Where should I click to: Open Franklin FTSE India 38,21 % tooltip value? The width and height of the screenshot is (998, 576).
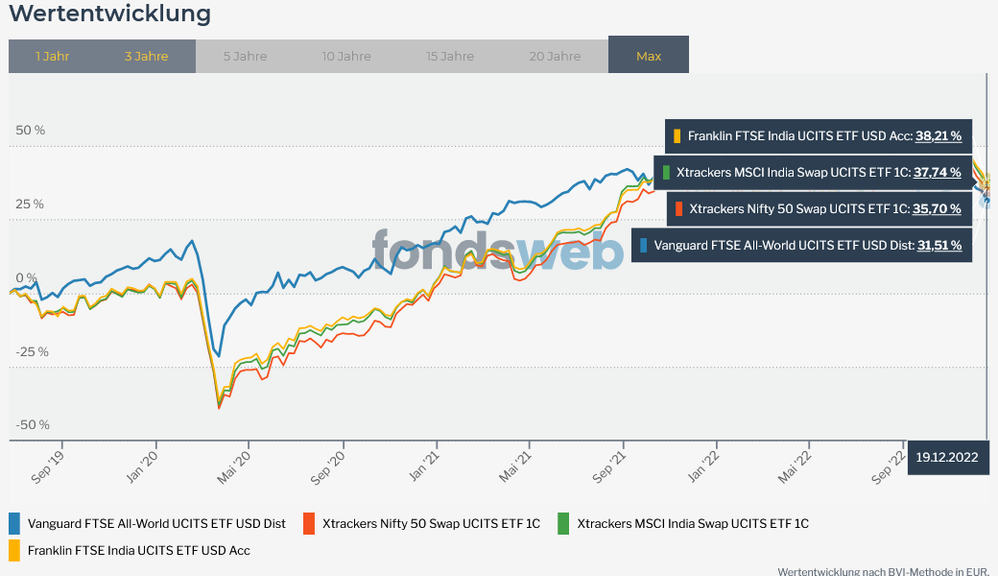click(x=938, y=136)
